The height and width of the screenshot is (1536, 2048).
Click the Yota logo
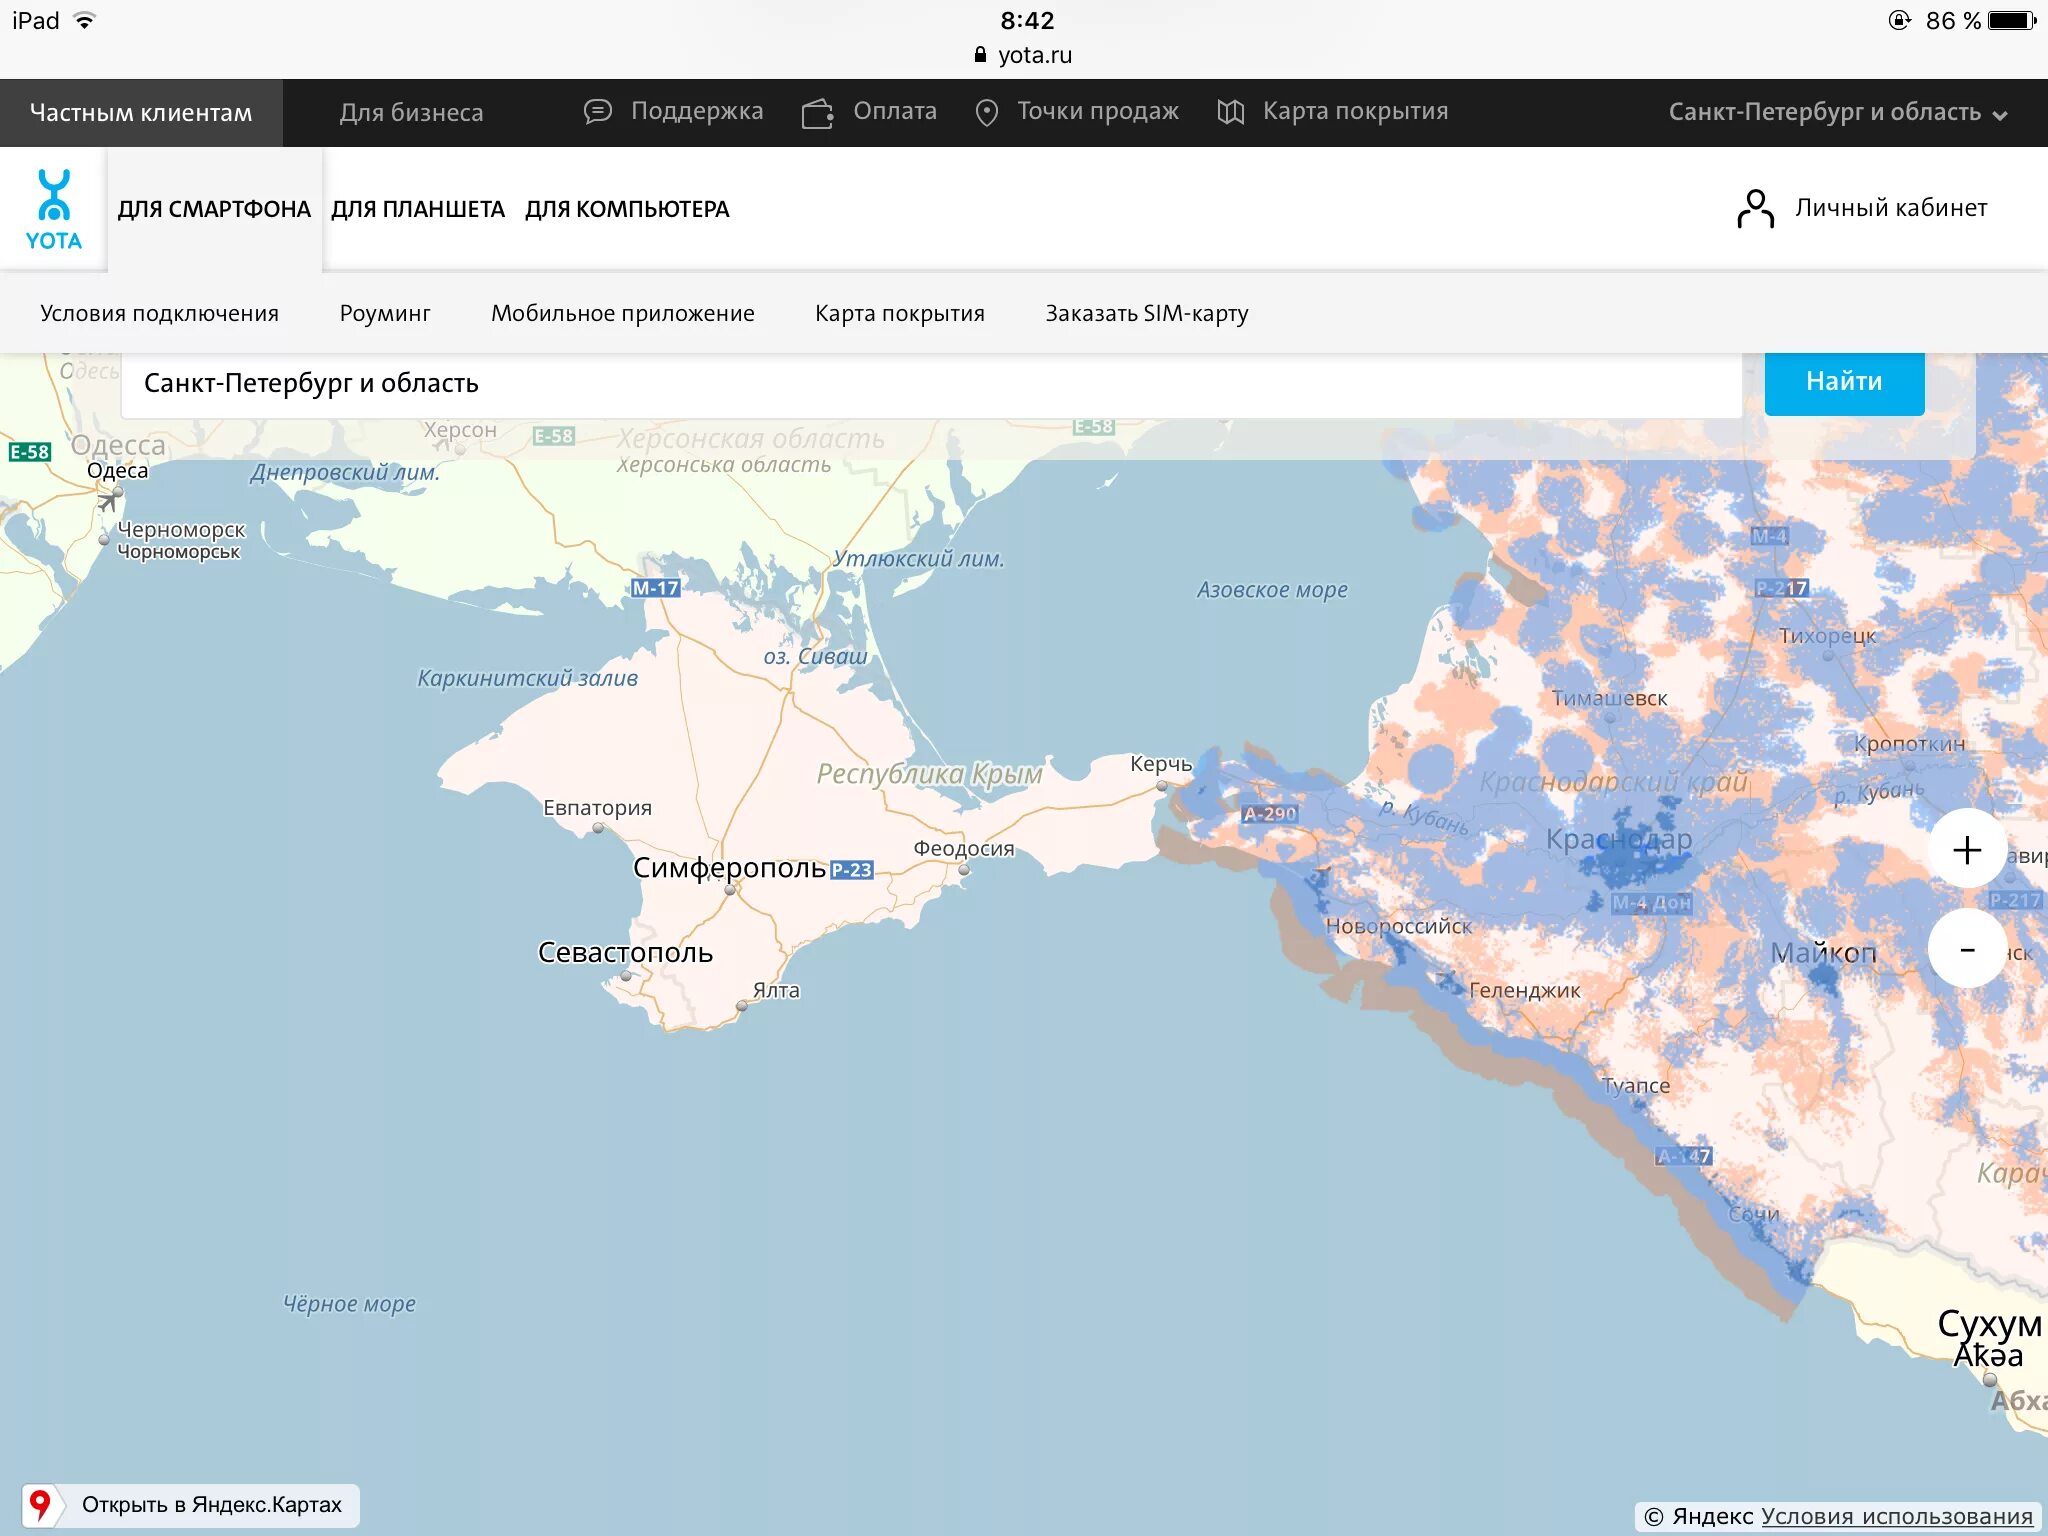54,209
